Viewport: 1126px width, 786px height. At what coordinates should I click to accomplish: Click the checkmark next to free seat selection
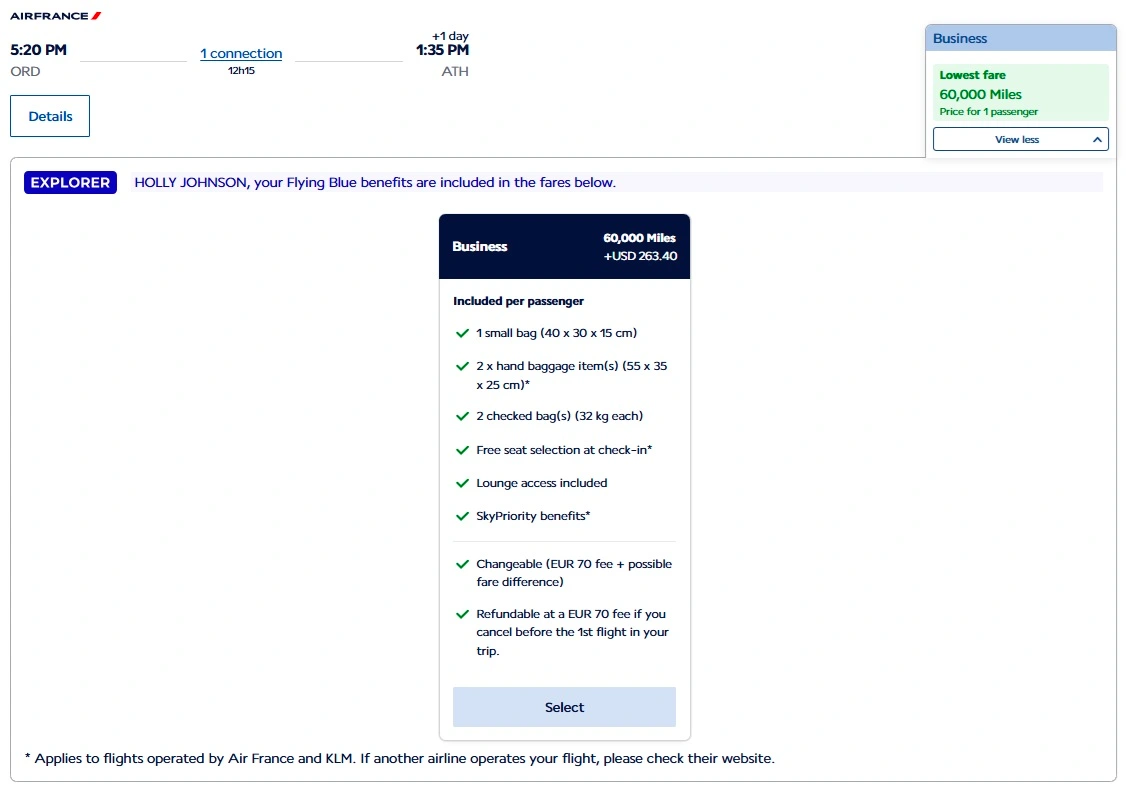(x=462, y=450)
